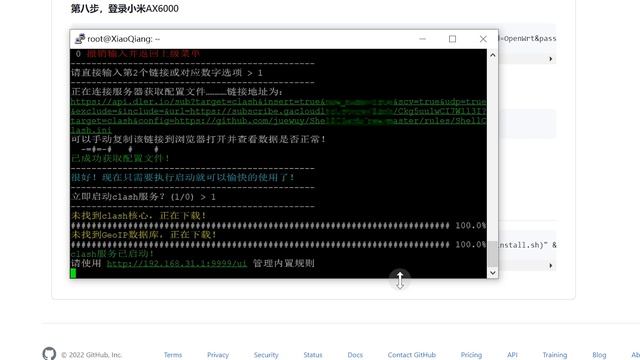Screen dimensions: 640x360
Task: Open the Security footer link
Action: click(x=266, y=355)
